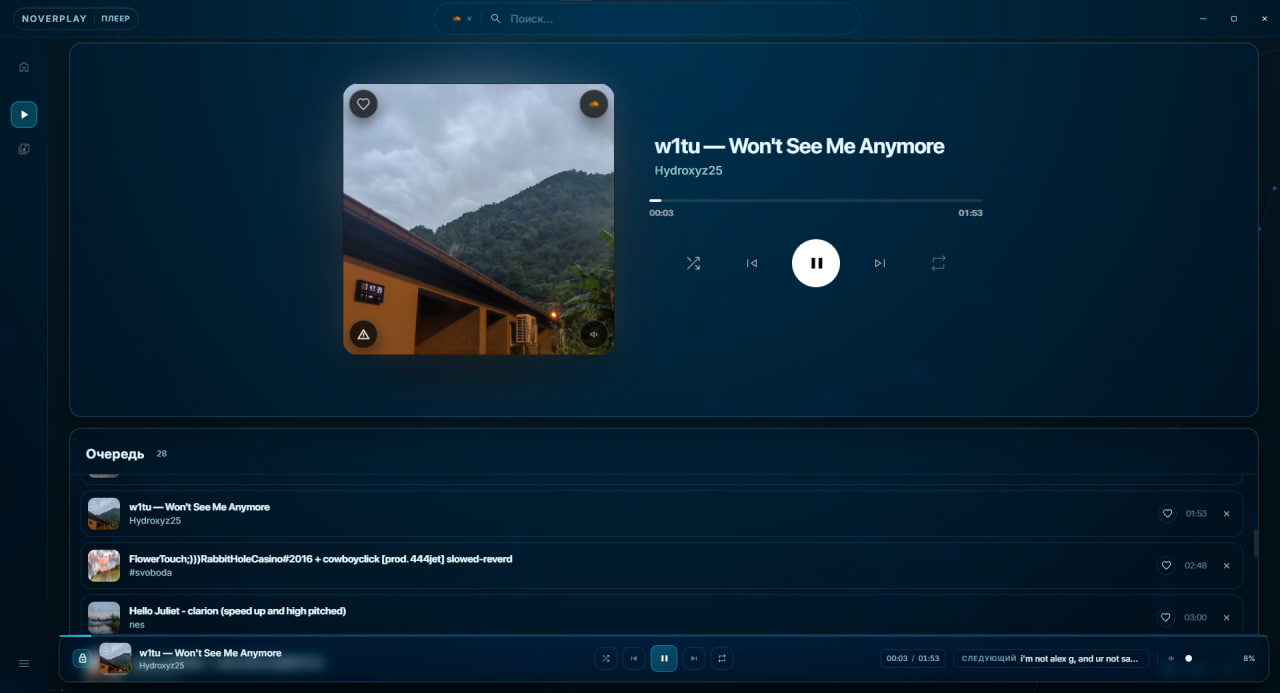Click the warning triangle on the album artwork
Viewport: 1280px width, 693px height.
tap(363, 334)
